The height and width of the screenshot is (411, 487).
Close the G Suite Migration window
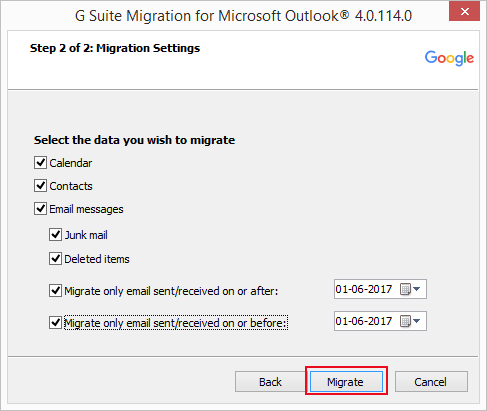coord(464,12)
